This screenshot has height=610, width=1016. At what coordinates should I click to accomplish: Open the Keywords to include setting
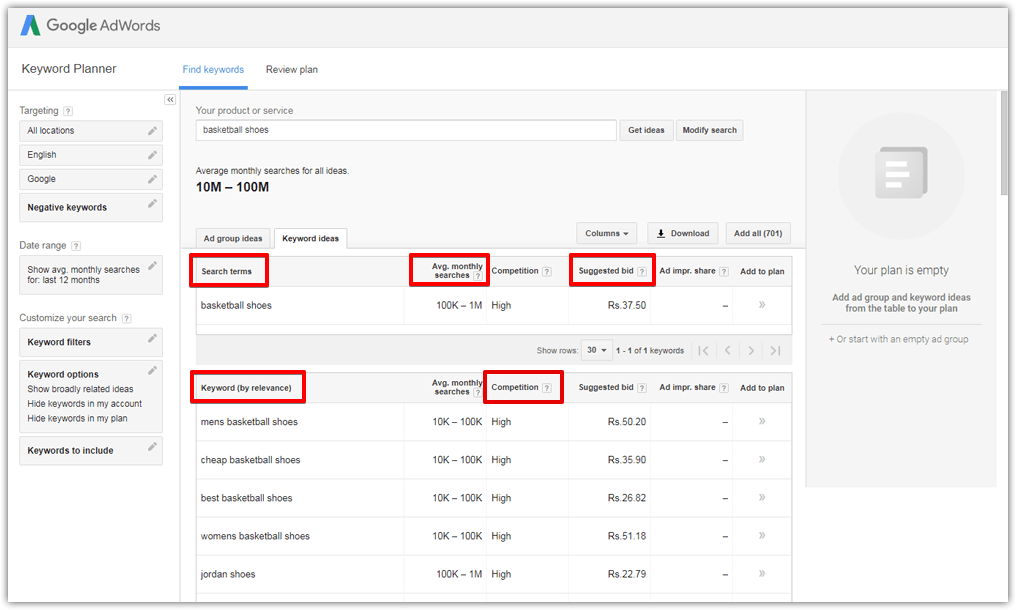91,451
